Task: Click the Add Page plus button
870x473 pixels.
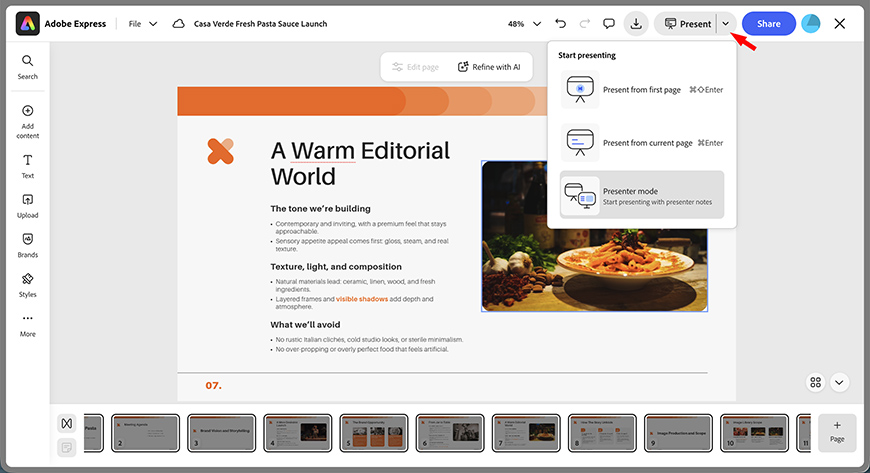Action: [x=837, y=432]
